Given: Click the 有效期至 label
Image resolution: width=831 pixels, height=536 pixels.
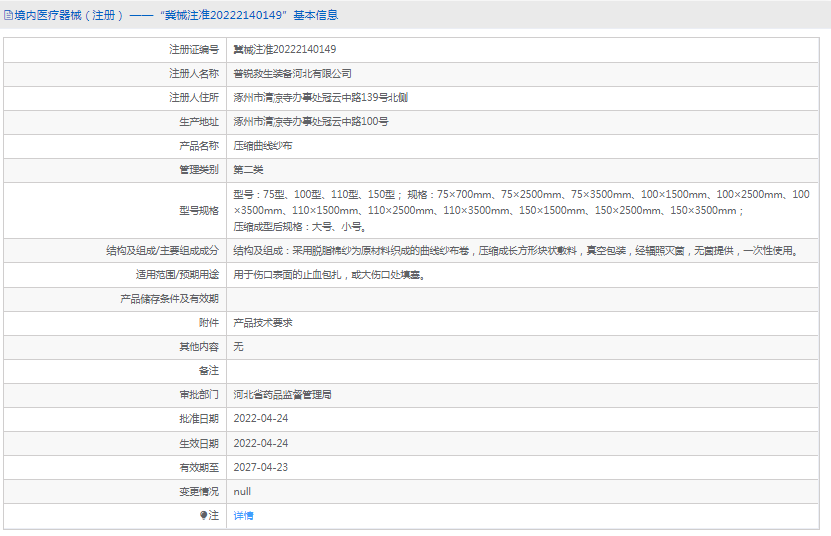Looking at the screenshot, I should pyautogui.click(x=199, y=468).
